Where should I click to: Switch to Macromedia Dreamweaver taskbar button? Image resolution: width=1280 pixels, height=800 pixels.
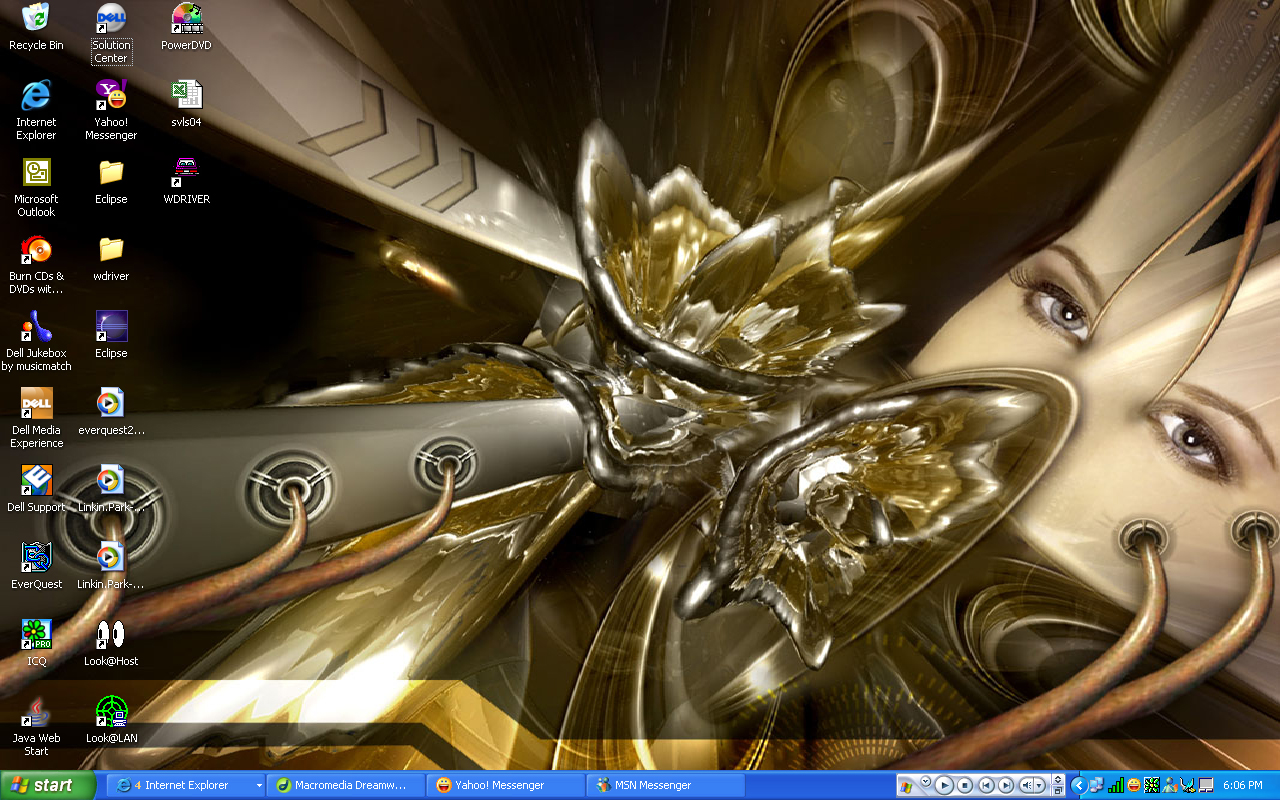[346, 785]
